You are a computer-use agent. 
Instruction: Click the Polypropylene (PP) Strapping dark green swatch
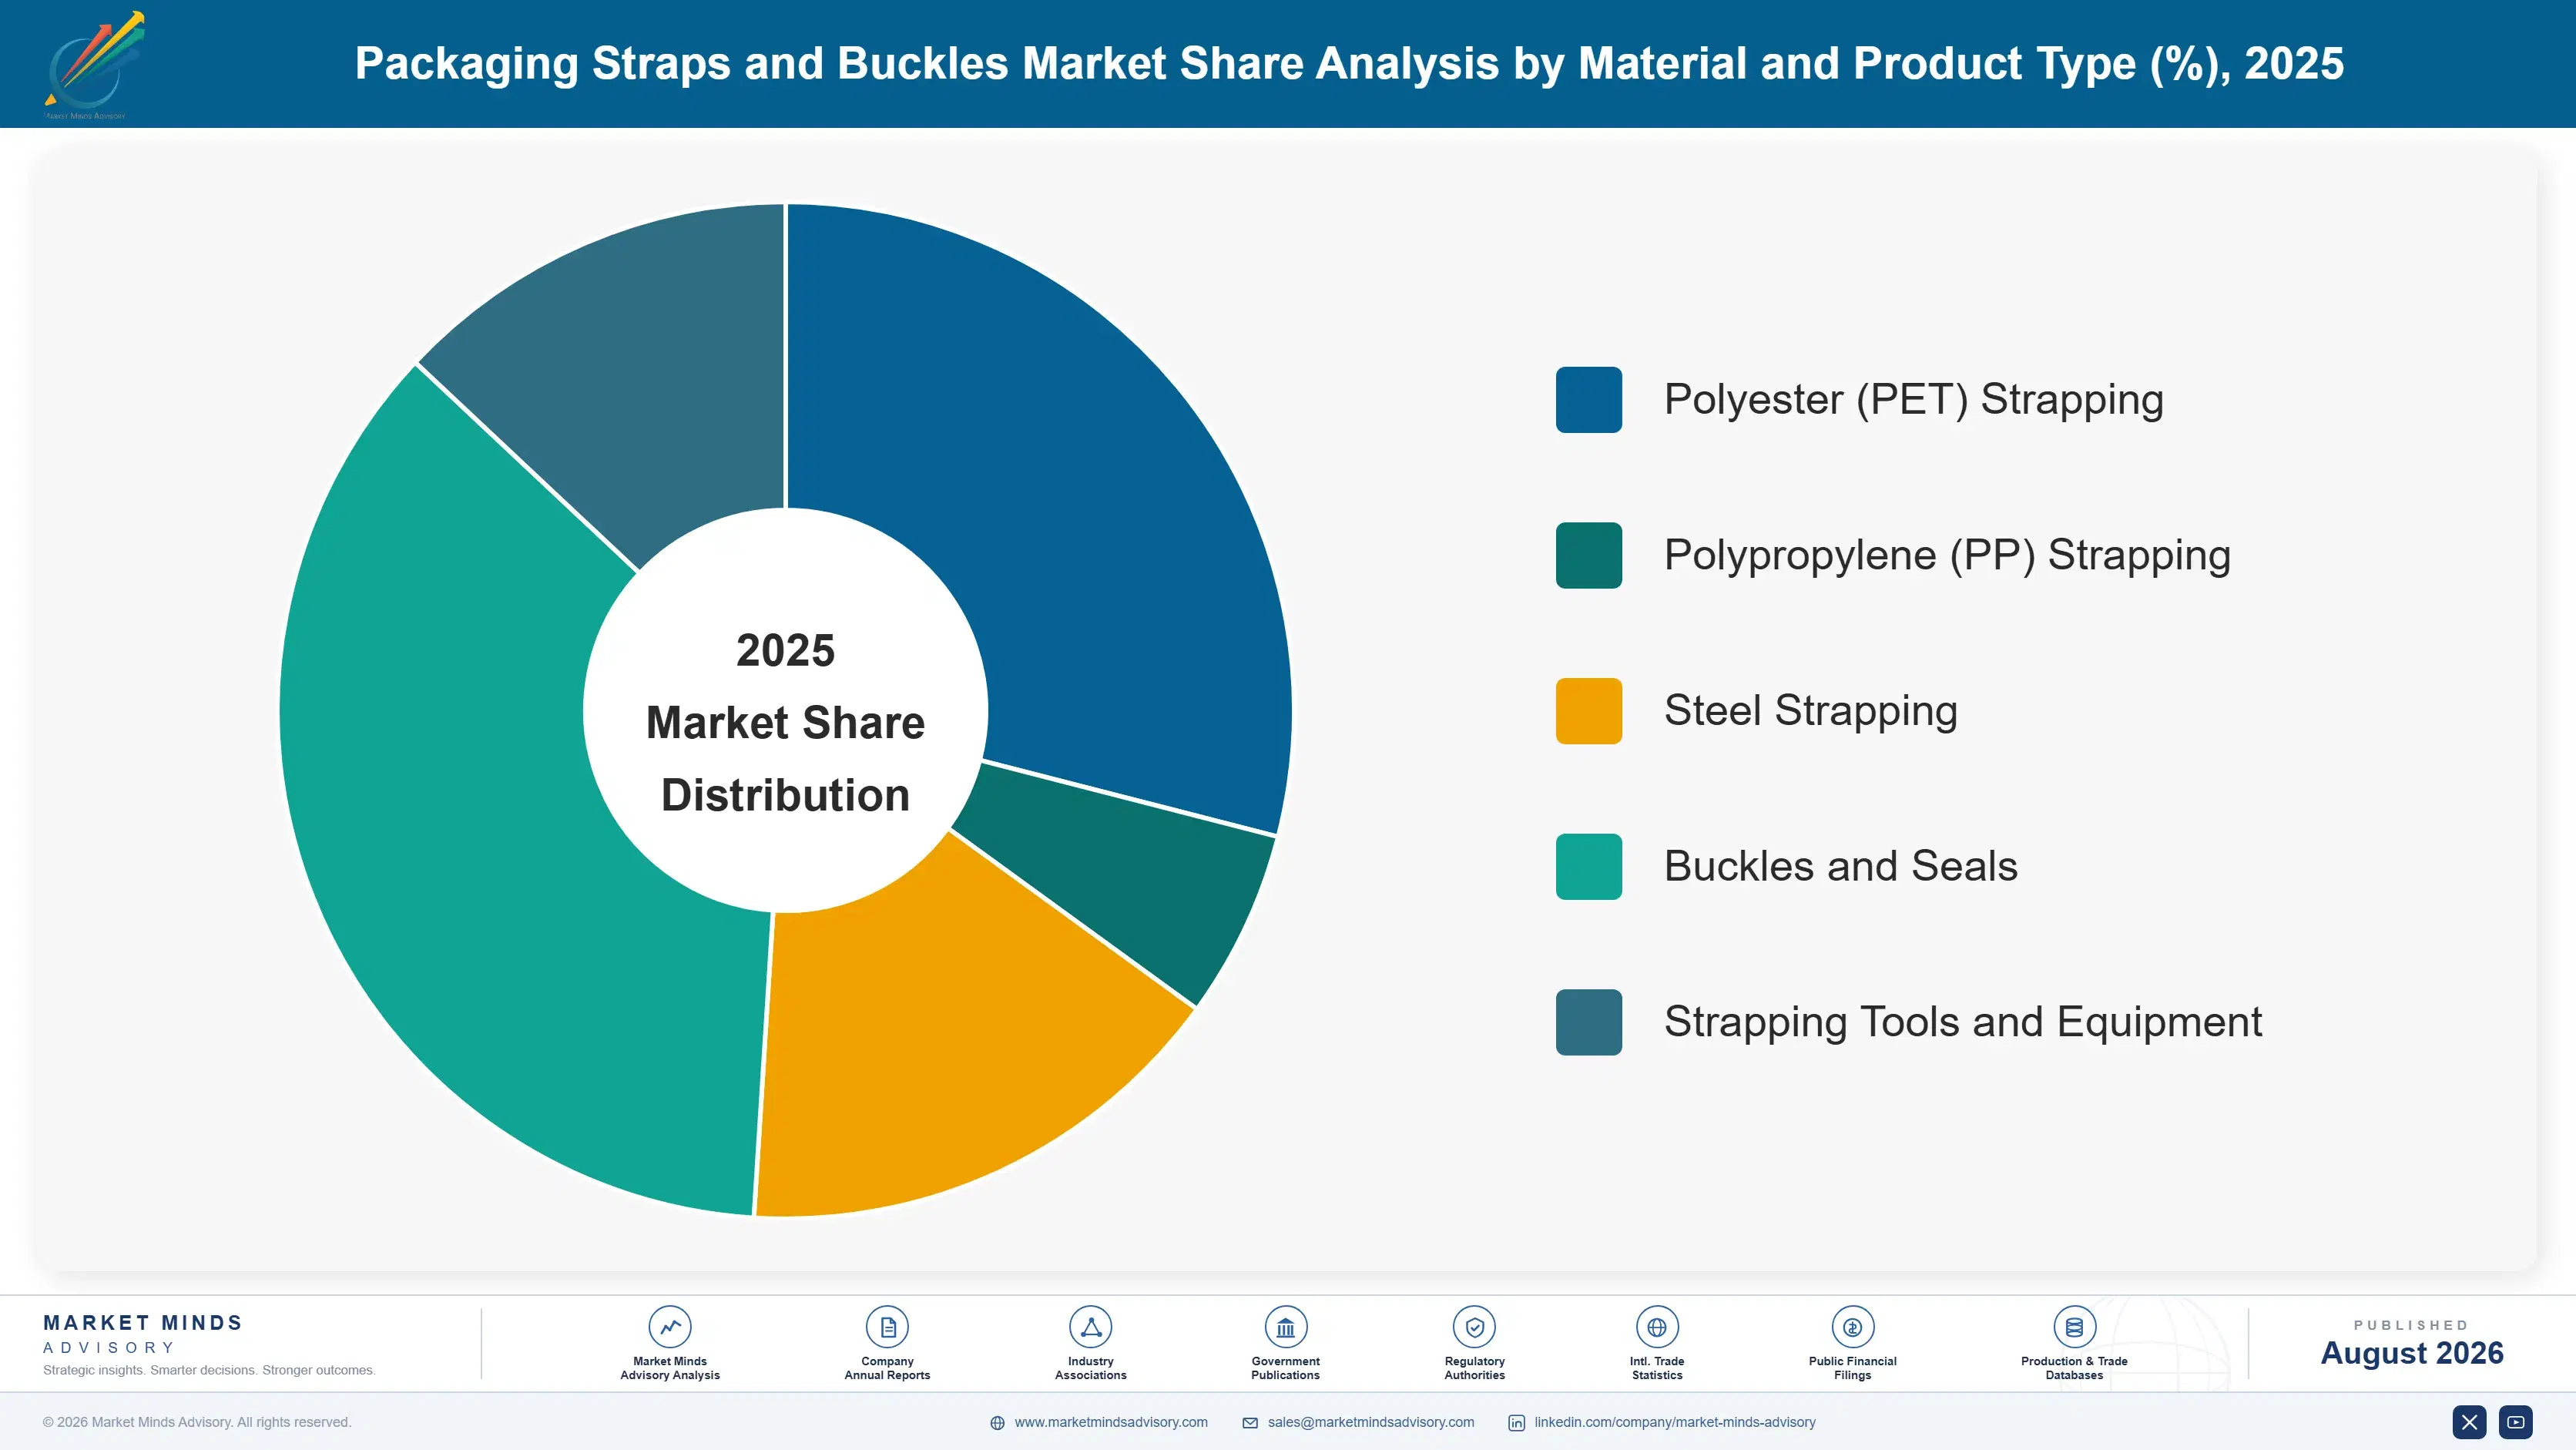click(1589, 555)
